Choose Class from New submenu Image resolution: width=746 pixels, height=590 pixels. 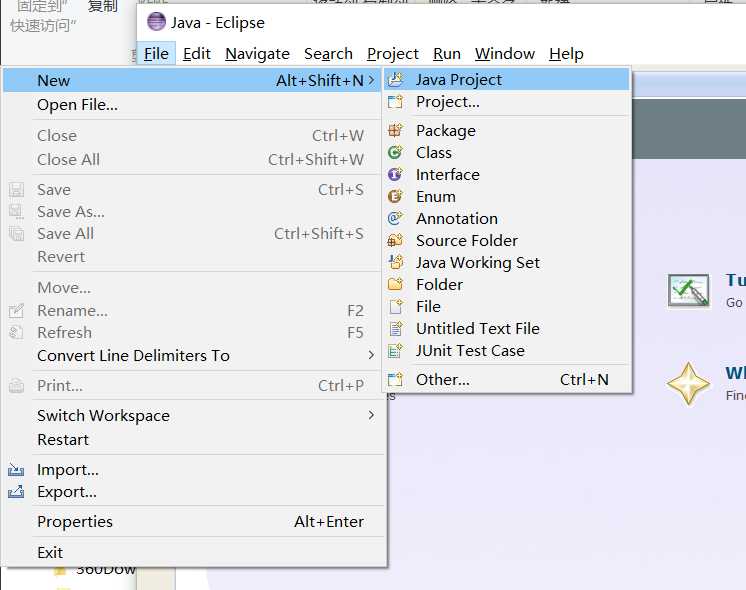pyautogui.click(x=507, y=152)
